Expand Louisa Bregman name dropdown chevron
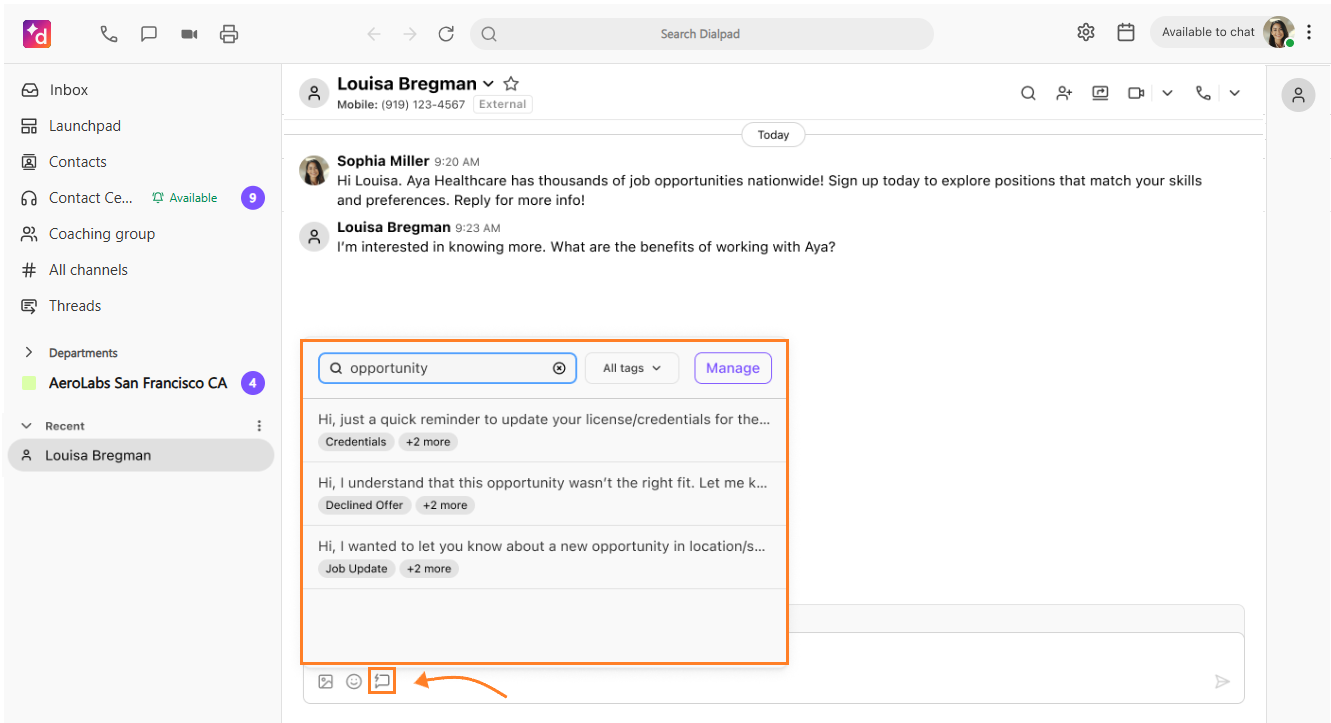 (488, 84)
